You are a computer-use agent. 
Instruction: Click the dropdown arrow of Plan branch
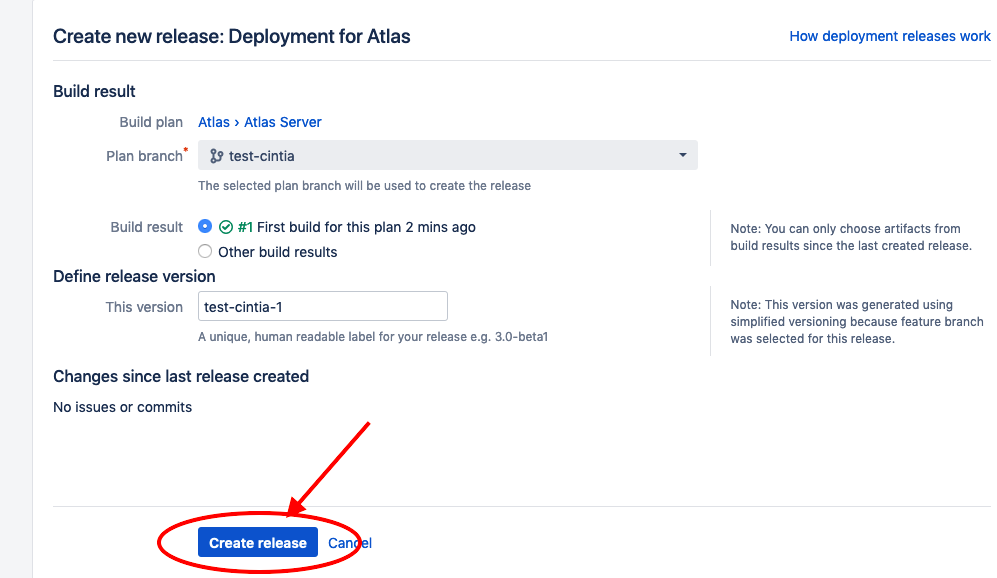point(682,155)
